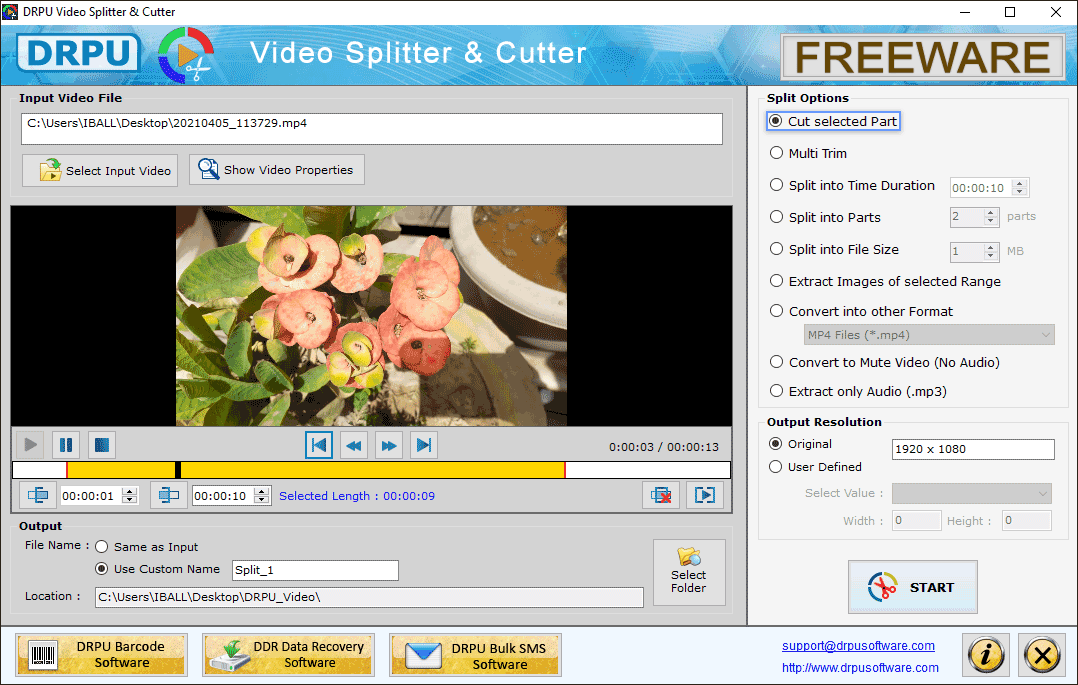1078x685 pixels.
Task: Set start marker at current position
Action: point(38,495)
